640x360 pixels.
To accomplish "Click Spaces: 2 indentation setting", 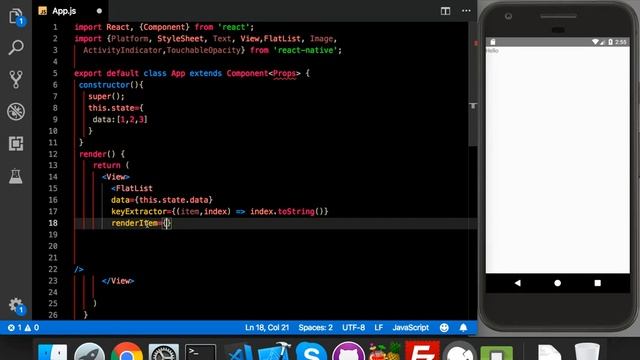I will (x=315, y=327).
